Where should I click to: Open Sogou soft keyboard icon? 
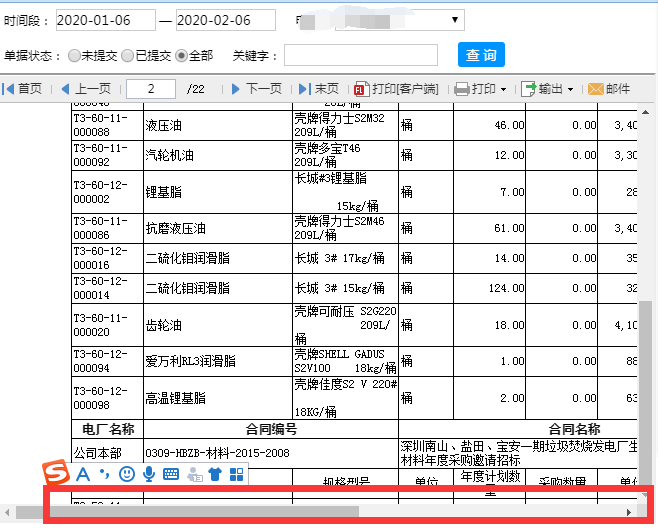(x=171, y=474)
